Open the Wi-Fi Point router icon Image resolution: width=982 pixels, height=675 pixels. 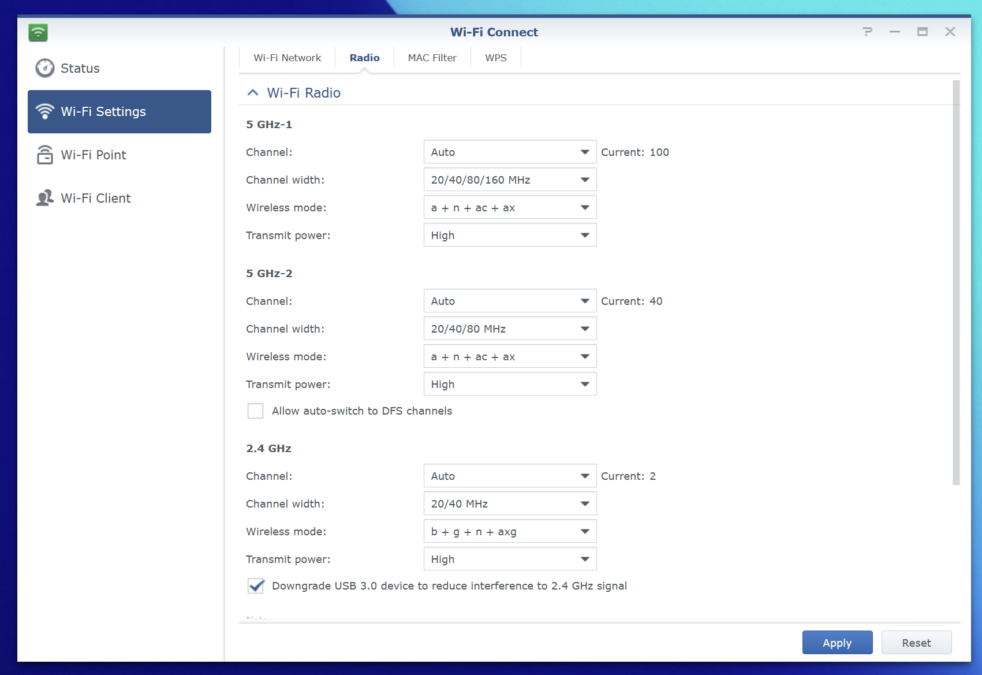click(x=44, y=155)
